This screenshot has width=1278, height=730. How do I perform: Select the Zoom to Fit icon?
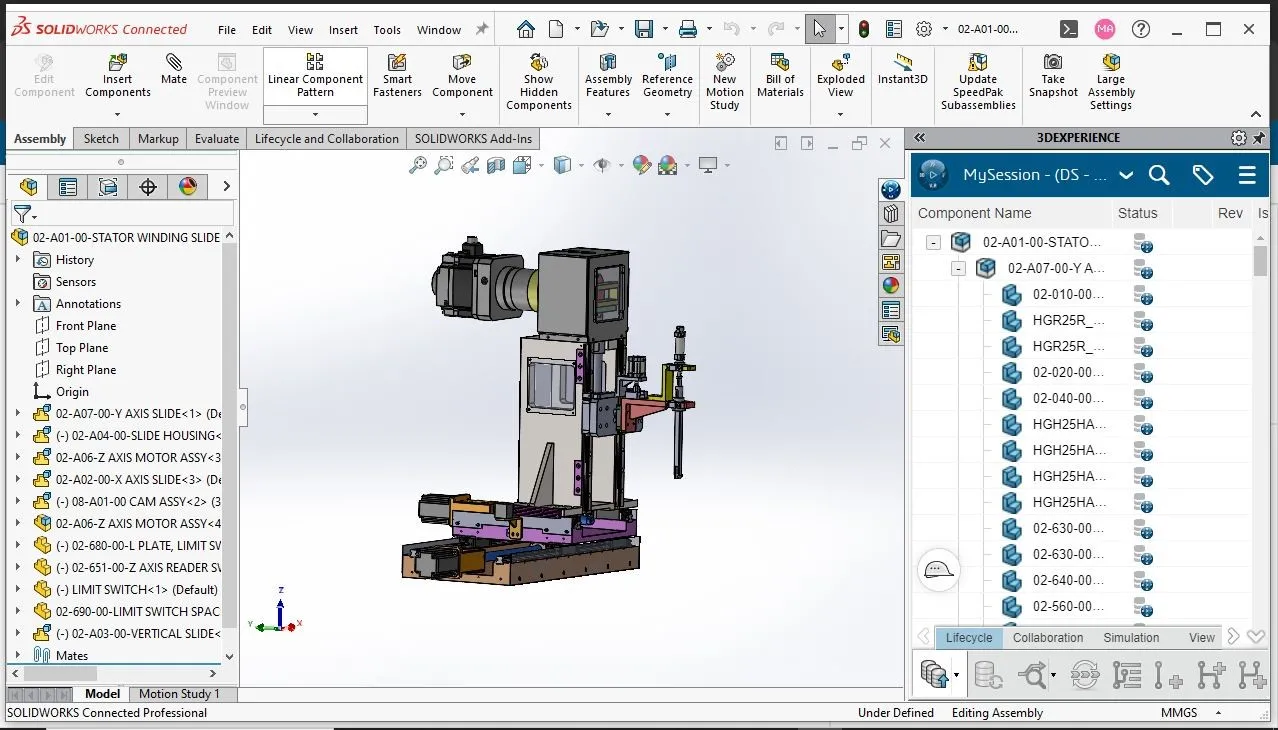pos(420,164)
